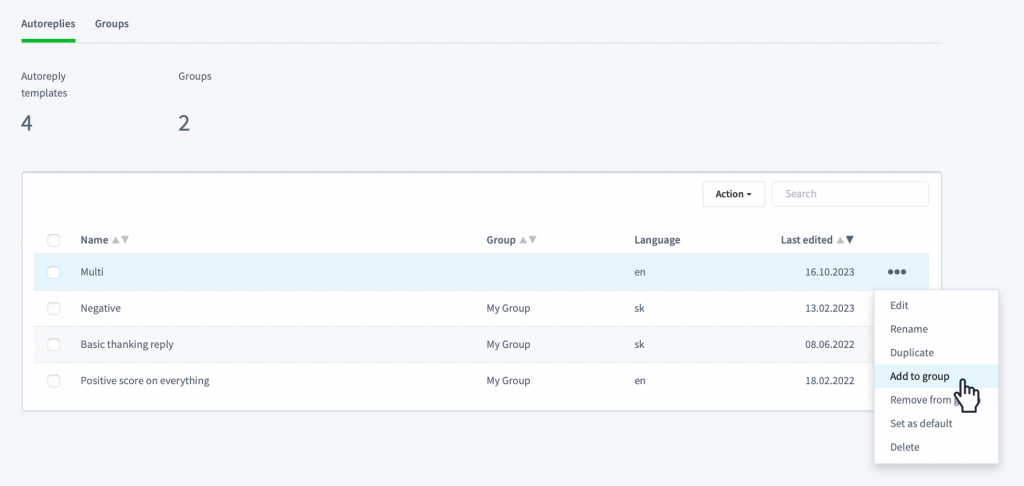This screenshot has width=1024, height=486.
Task: Check the Positive score on everything checkbox
Action: click(x=54, y=381)
